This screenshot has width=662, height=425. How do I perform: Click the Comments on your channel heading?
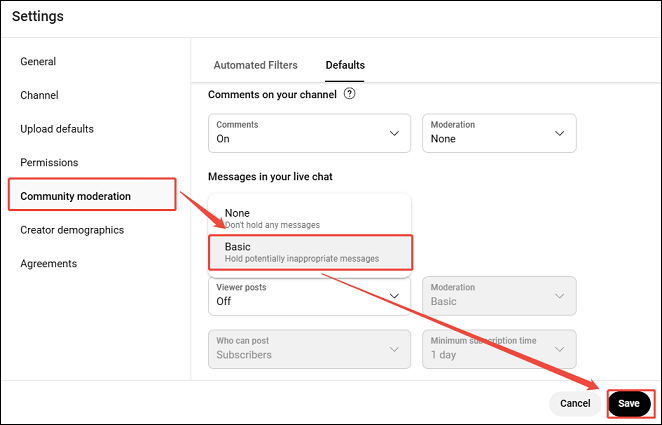[272, 95]
